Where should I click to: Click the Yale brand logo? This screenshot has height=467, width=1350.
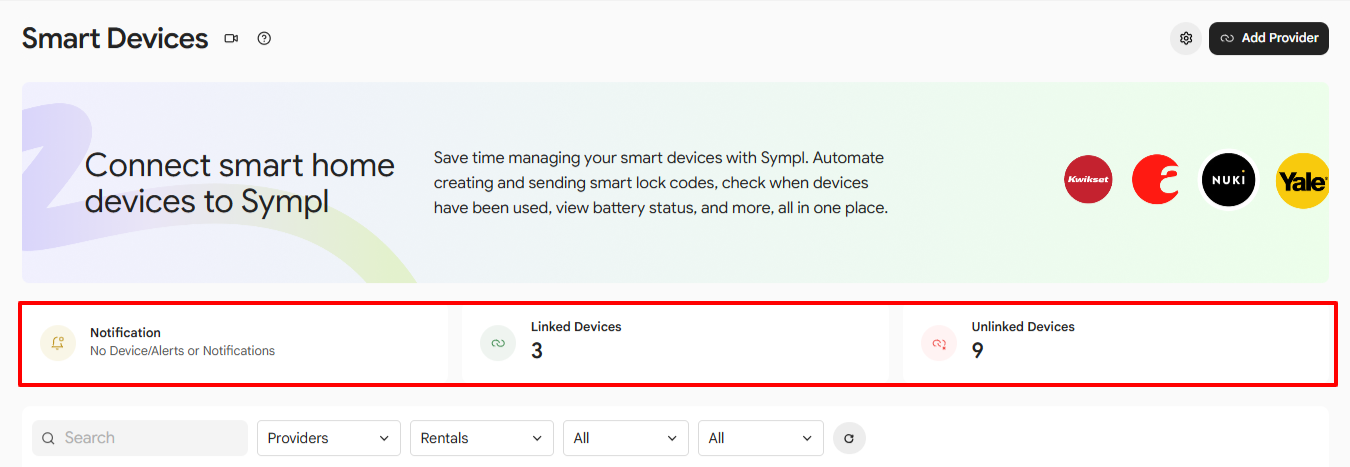click(x=1303, y=181)
